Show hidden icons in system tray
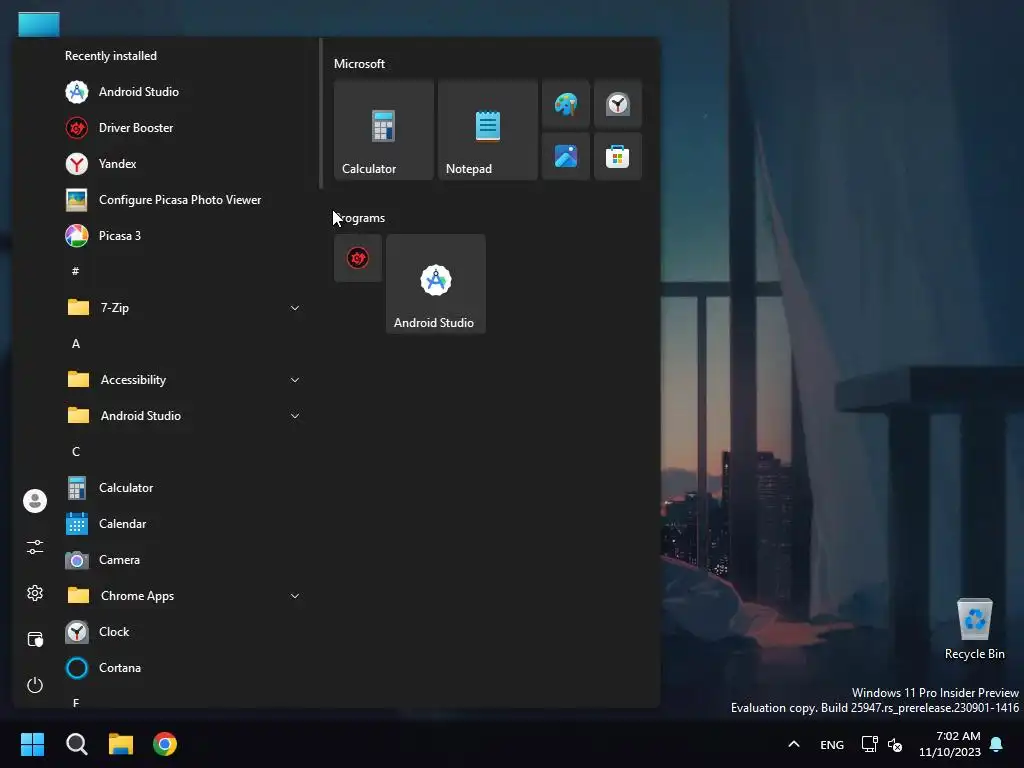Viewport: 1024px width, 768px height. tap(794, 744)
